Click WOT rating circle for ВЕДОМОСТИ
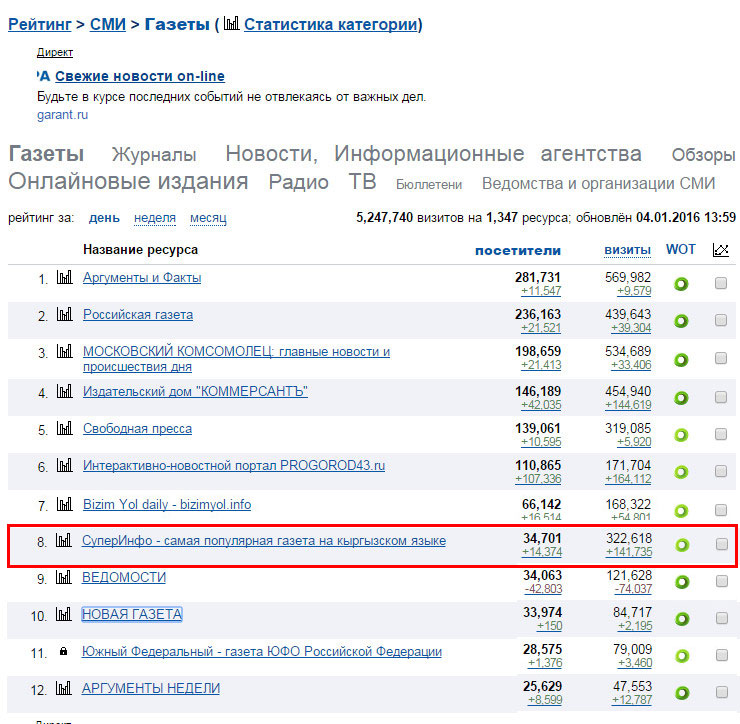The width and height of the screenshot is (740, 724). [682, 582]
